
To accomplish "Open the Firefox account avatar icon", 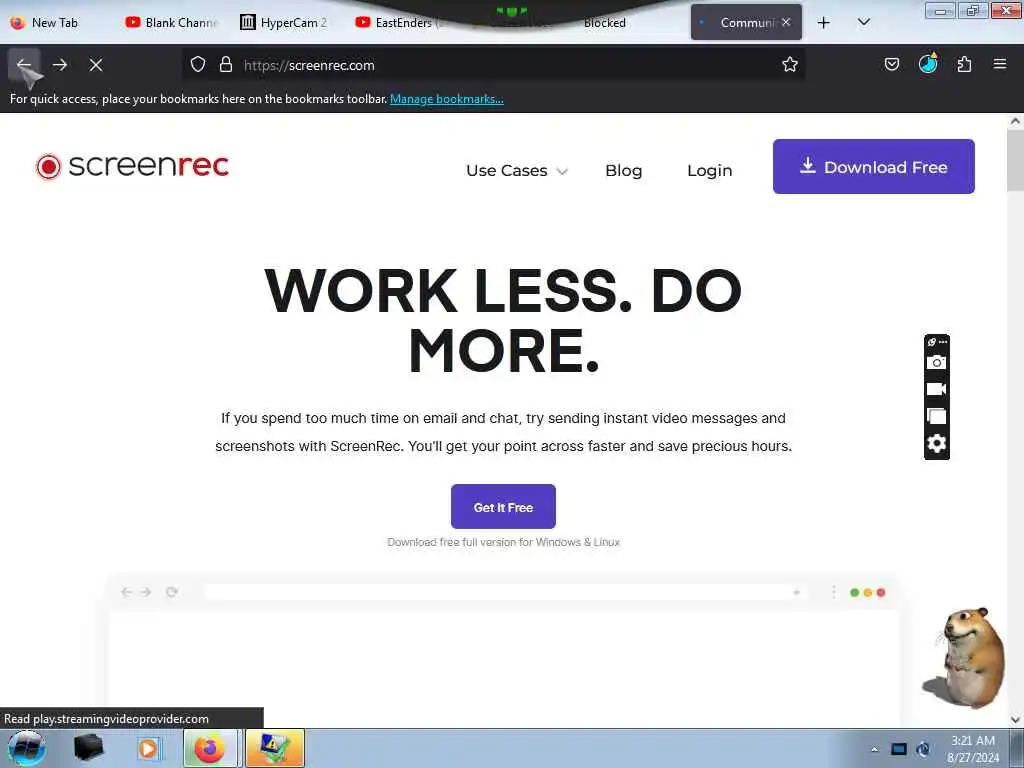I will (927, 64).
